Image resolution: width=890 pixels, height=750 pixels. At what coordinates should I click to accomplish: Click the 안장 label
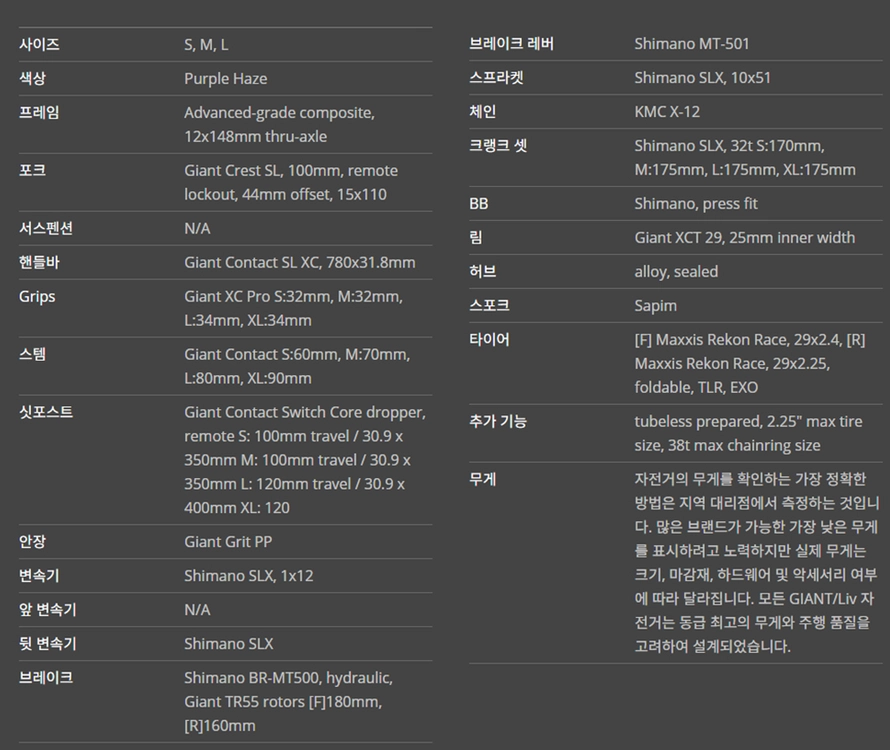coord(32,542)
